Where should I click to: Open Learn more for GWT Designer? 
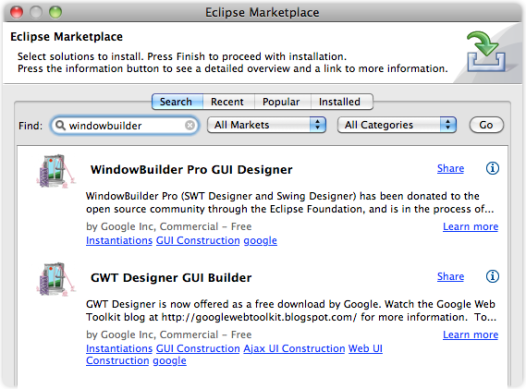(x=470, y=334)
